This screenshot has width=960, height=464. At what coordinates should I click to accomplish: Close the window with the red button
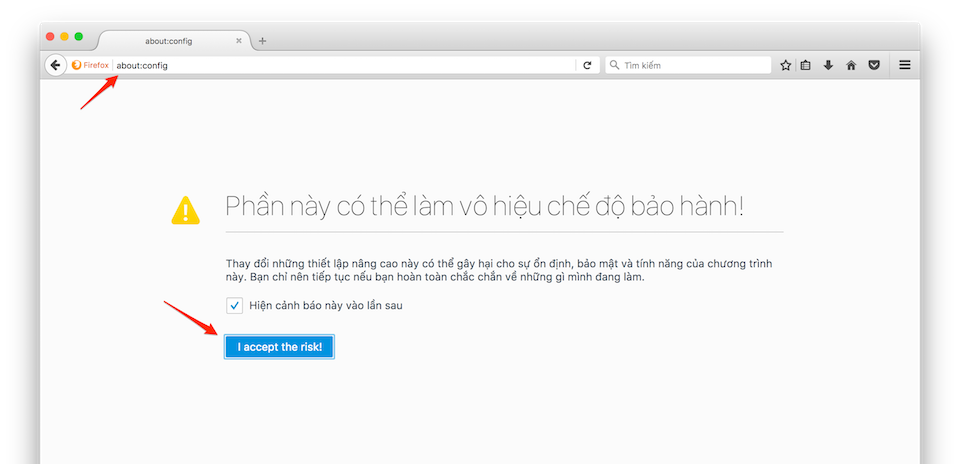pos(50,37)
